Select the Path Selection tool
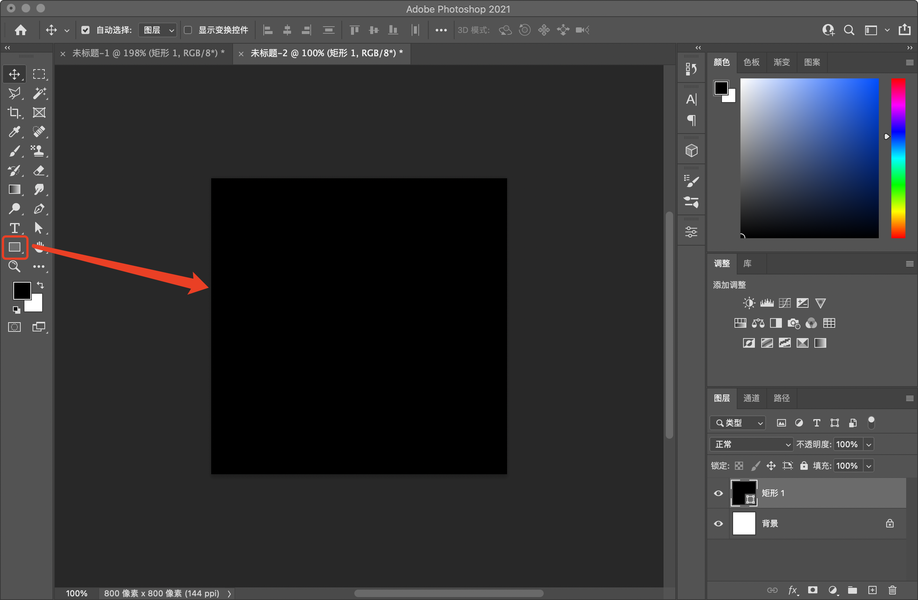The image size is (918, 600). (x=39, y=228)
